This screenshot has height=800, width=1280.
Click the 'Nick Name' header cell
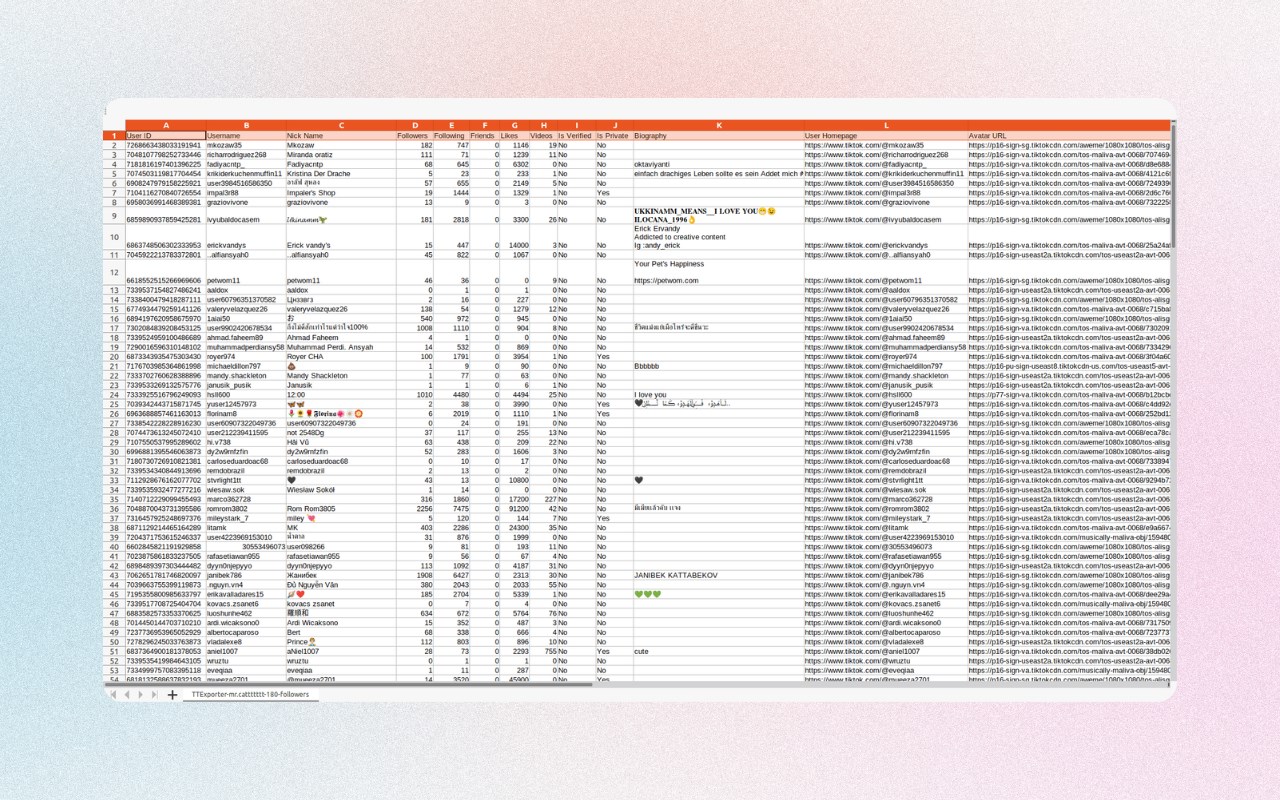[x=340, y=136]
